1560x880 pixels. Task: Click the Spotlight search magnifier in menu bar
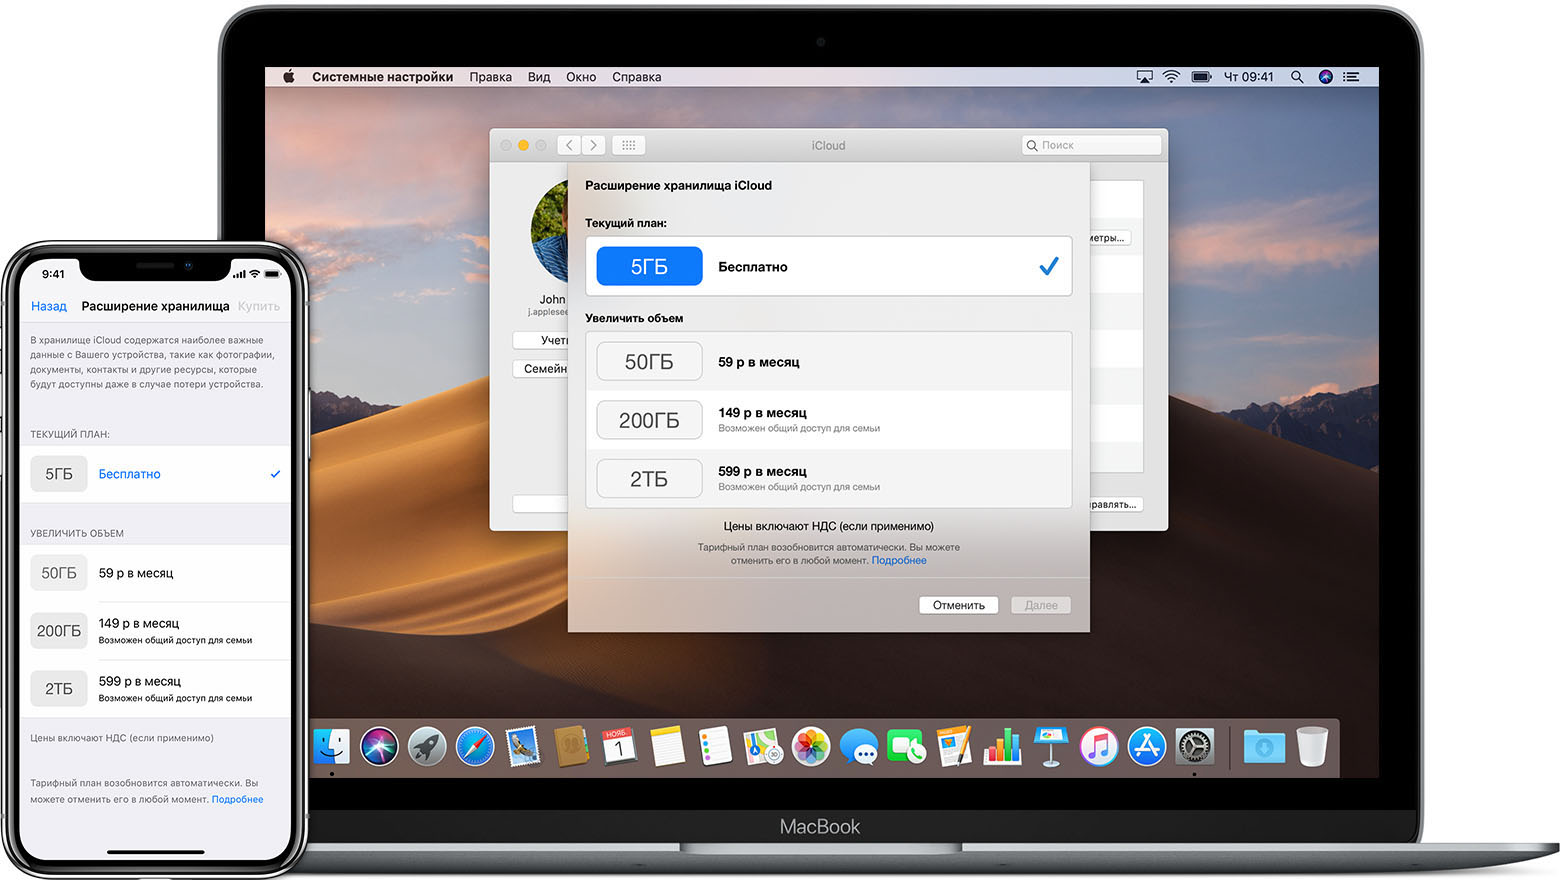point(1297,77)
